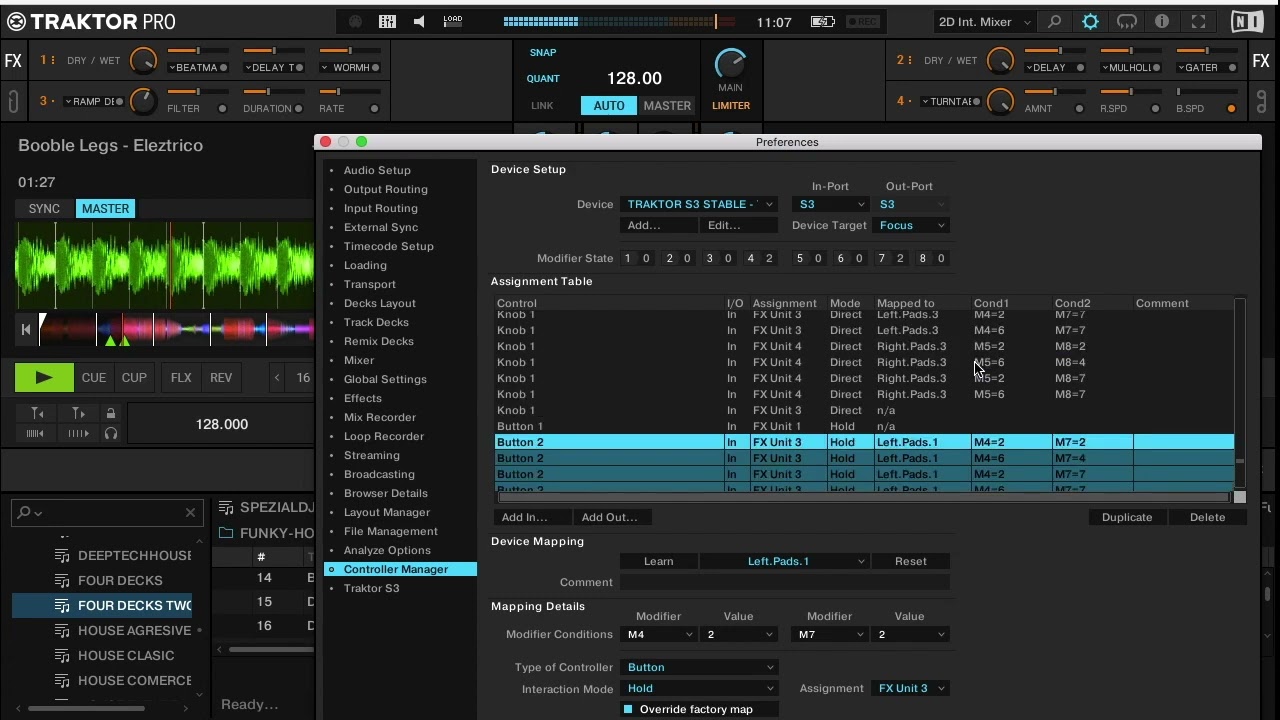Viewport: 1280px width, 720px height.
Task: Click the FILTER slider in FX unit 3
Action: coord(197,91)
